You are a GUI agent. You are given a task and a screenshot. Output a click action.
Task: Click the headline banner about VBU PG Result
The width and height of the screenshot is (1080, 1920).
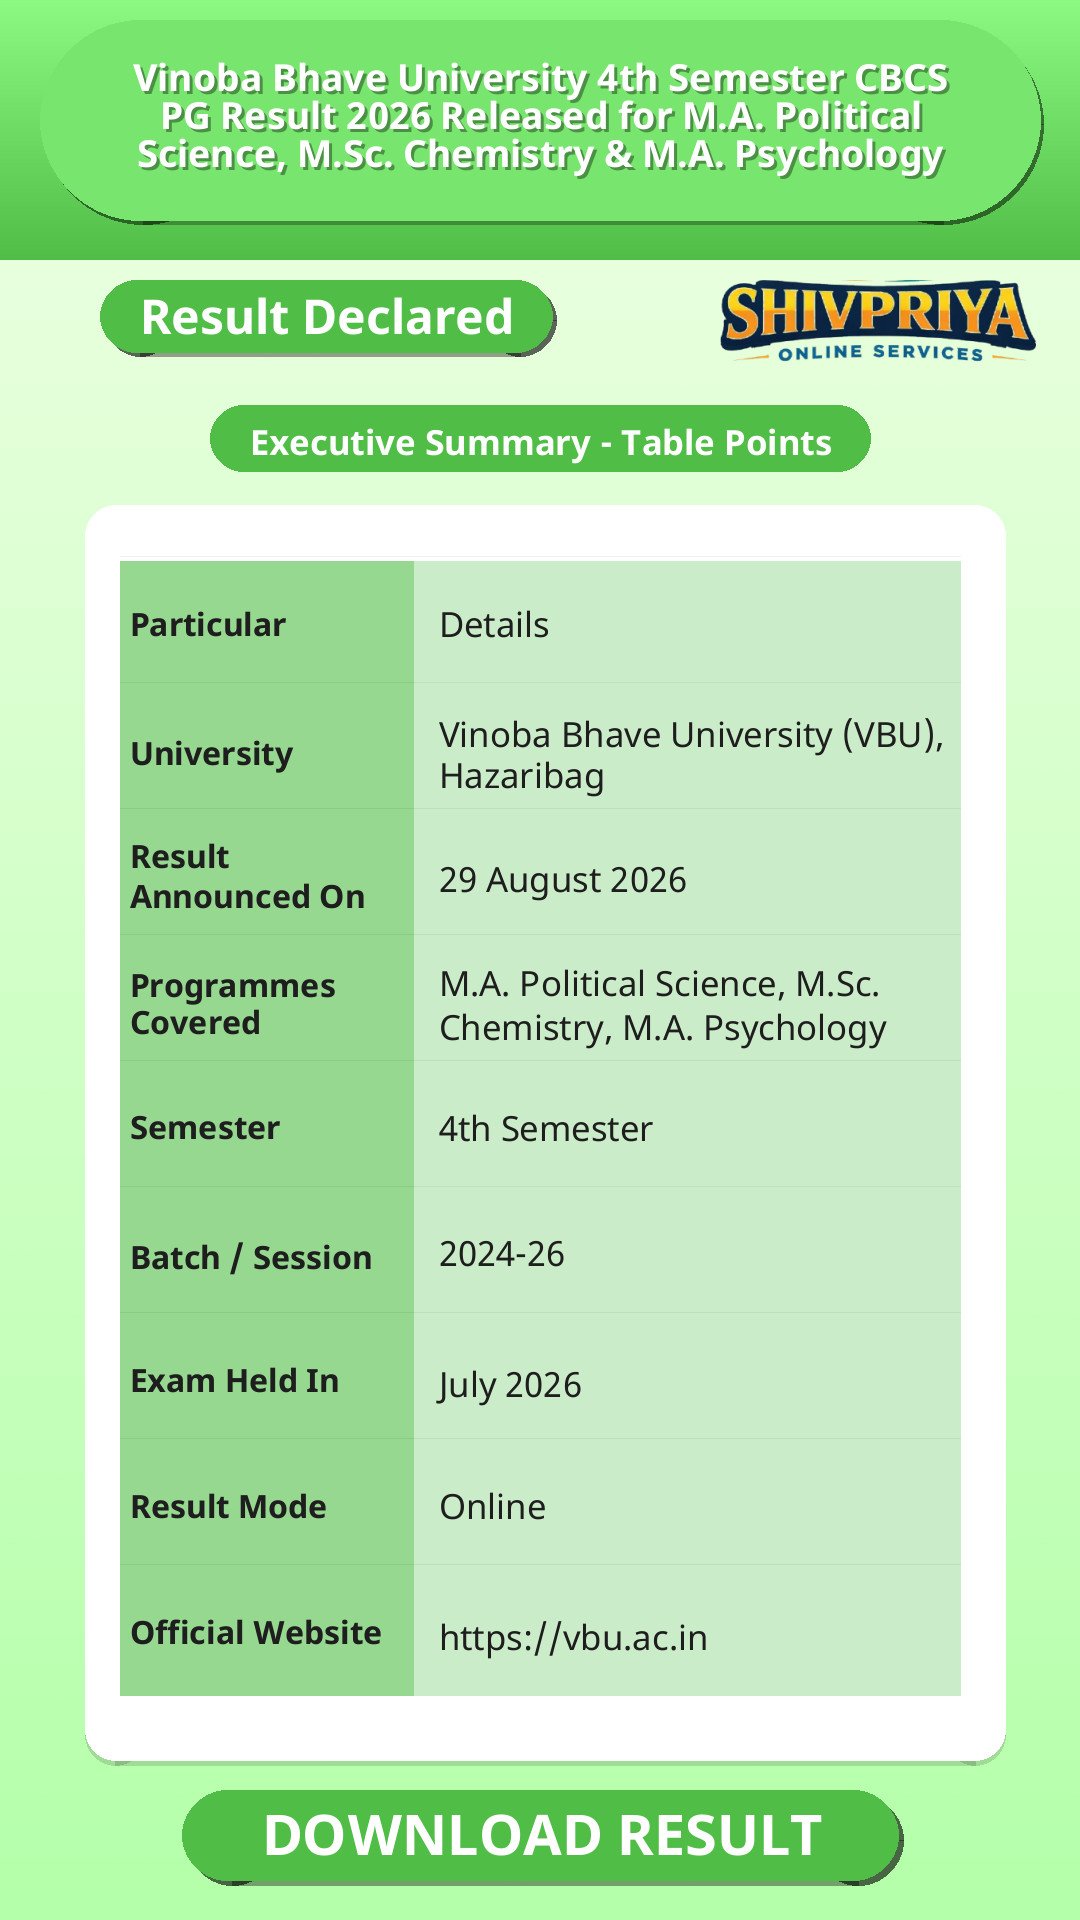(540, 119)
